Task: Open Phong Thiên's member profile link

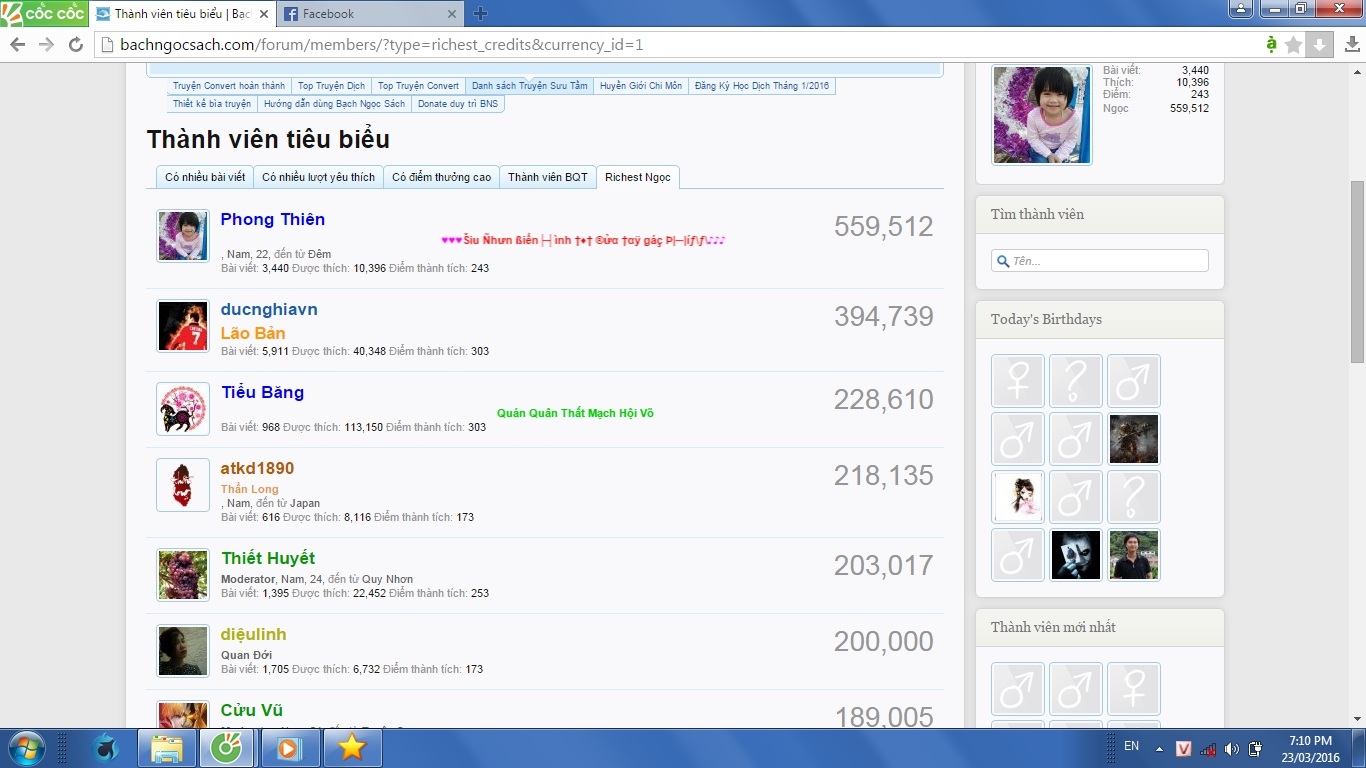Action: tap(272, 219)
